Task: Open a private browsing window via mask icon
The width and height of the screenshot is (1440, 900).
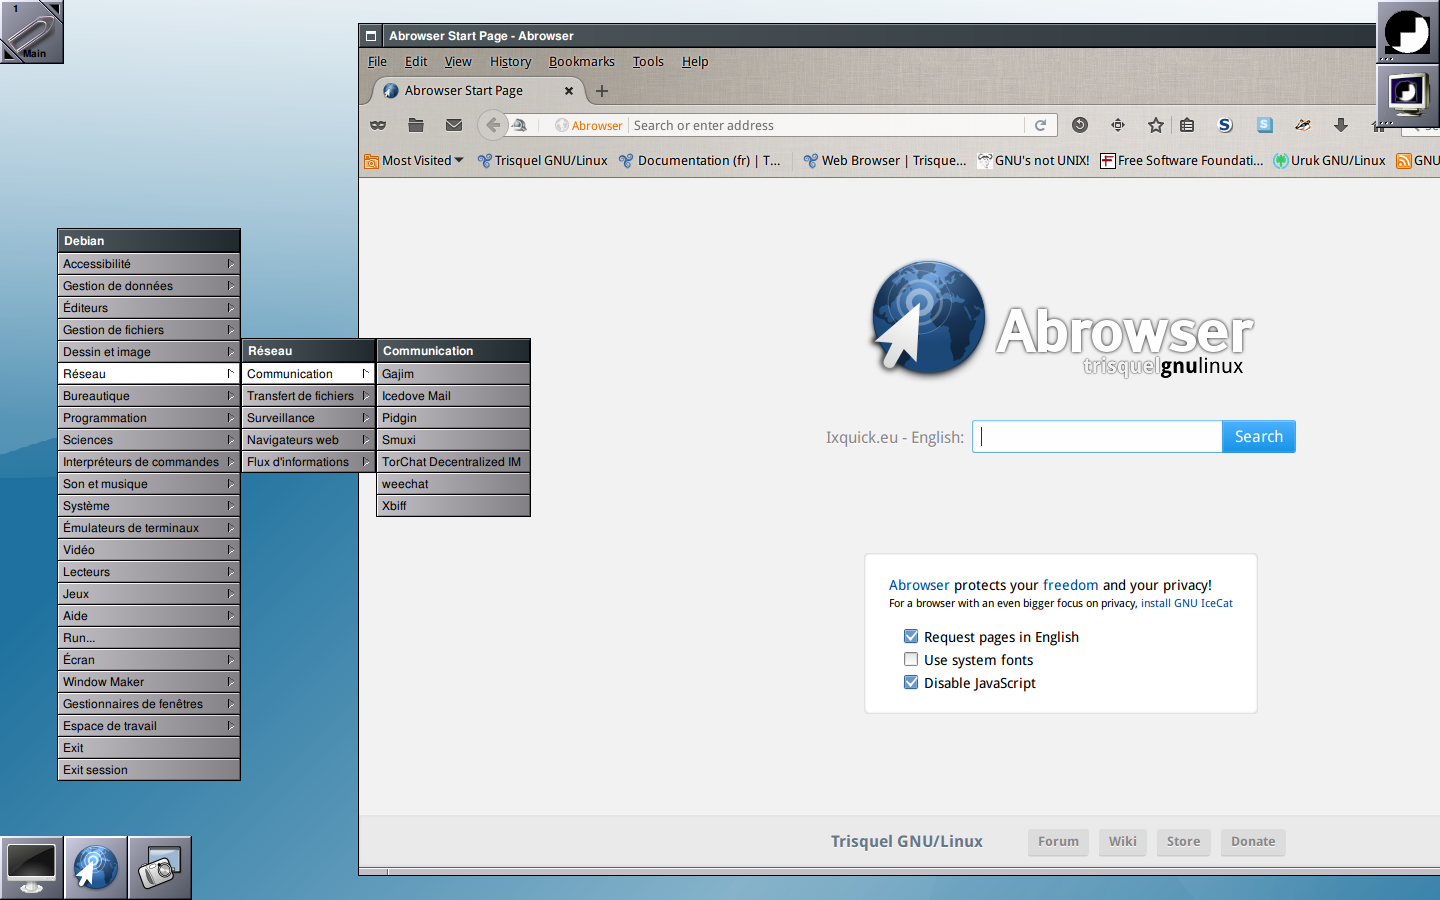Action: (378, 125)
